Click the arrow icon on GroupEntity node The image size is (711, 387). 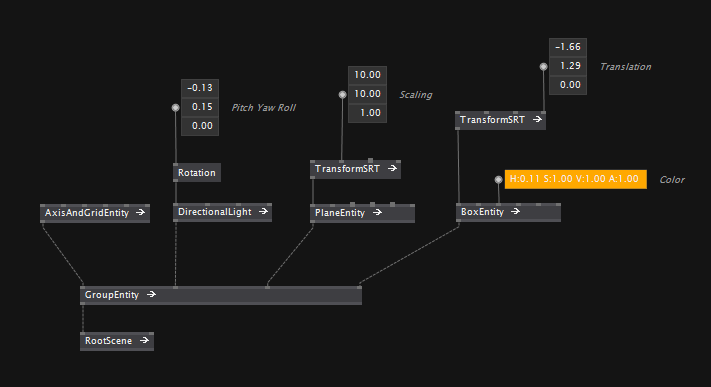(x=151, y=294)
